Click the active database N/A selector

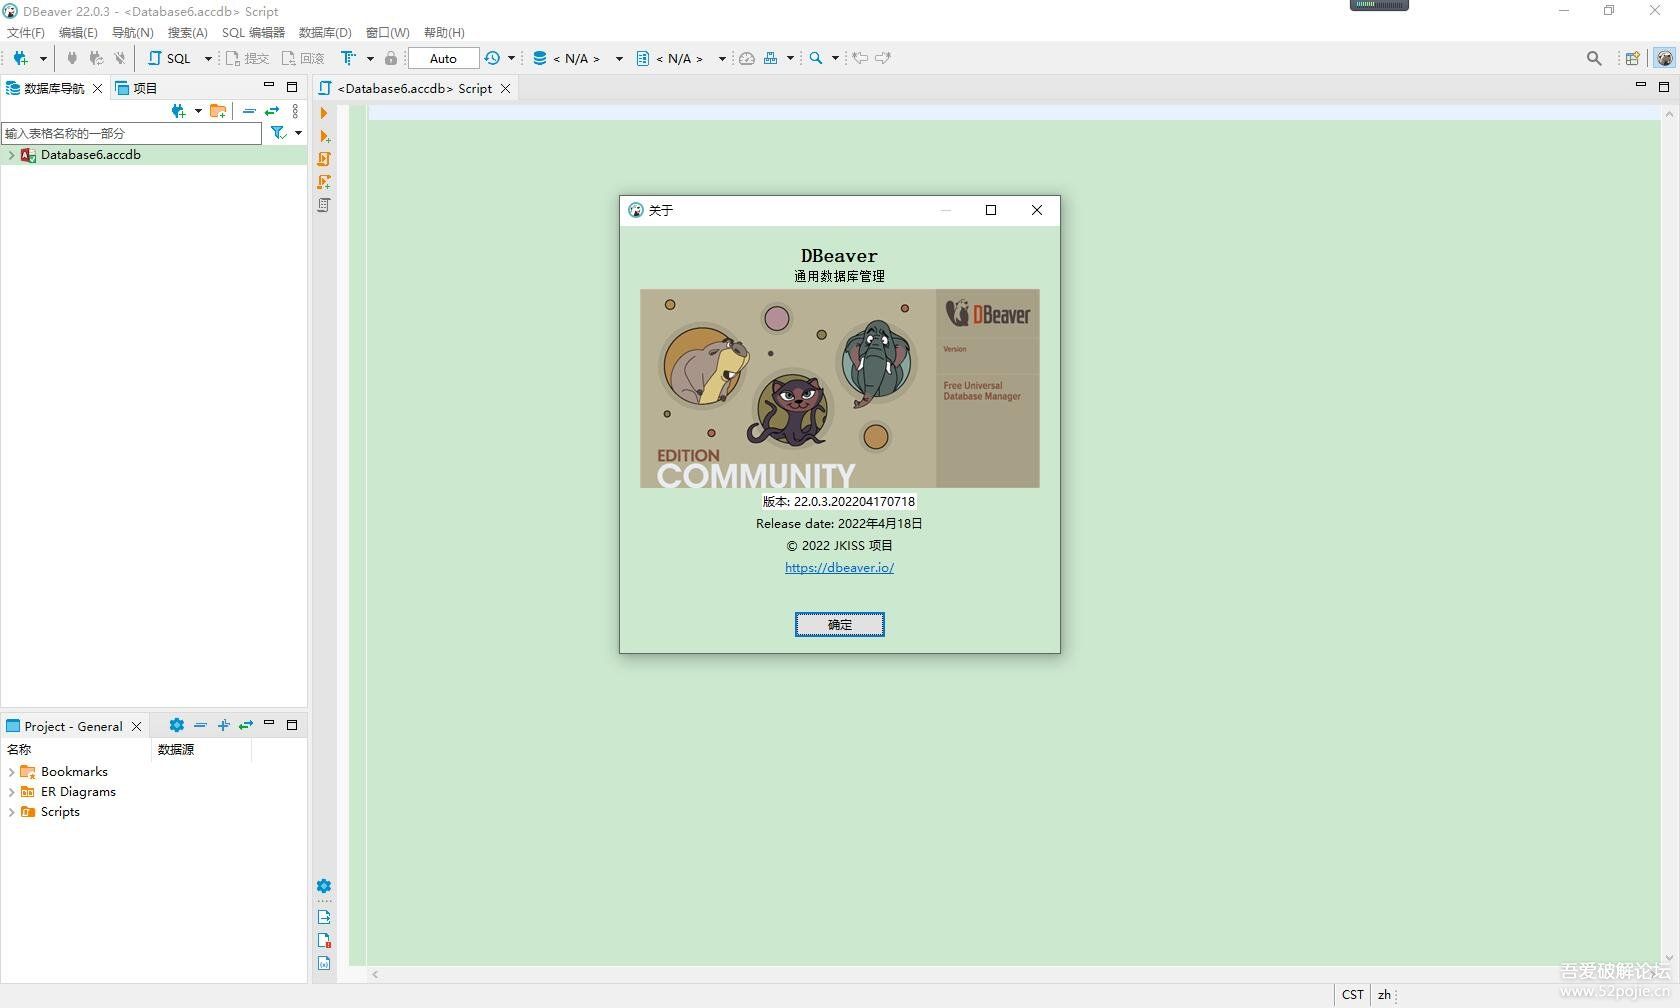(x=577, y=58)
